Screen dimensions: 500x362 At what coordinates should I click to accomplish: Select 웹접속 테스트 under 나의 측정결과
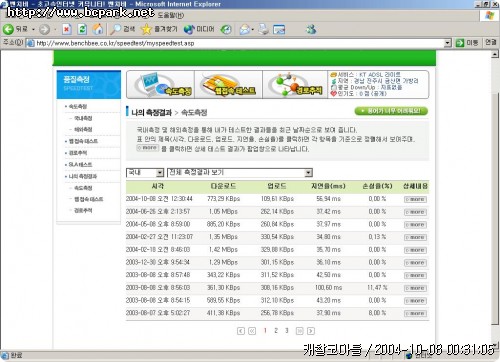coord(88,199)
